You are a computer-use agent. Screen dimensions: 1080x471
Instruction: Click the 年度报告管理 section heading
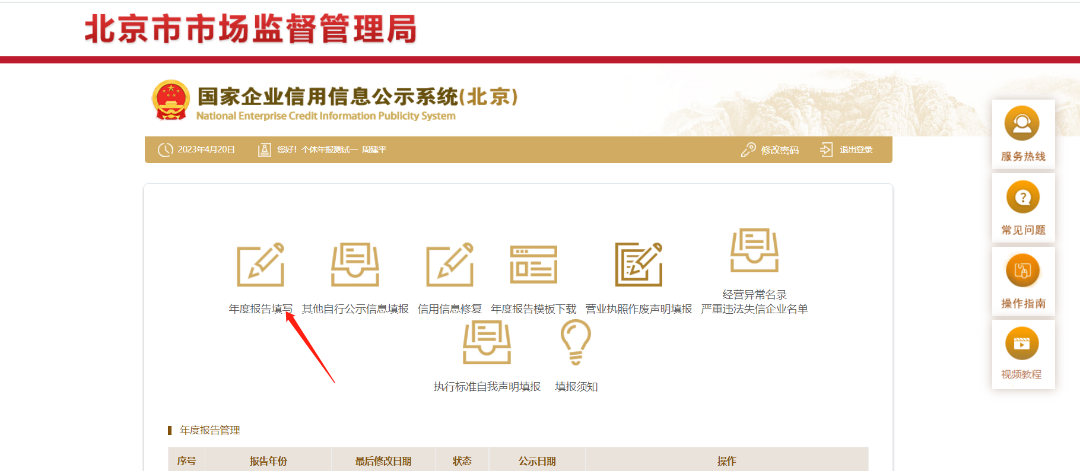click(210, 430)
